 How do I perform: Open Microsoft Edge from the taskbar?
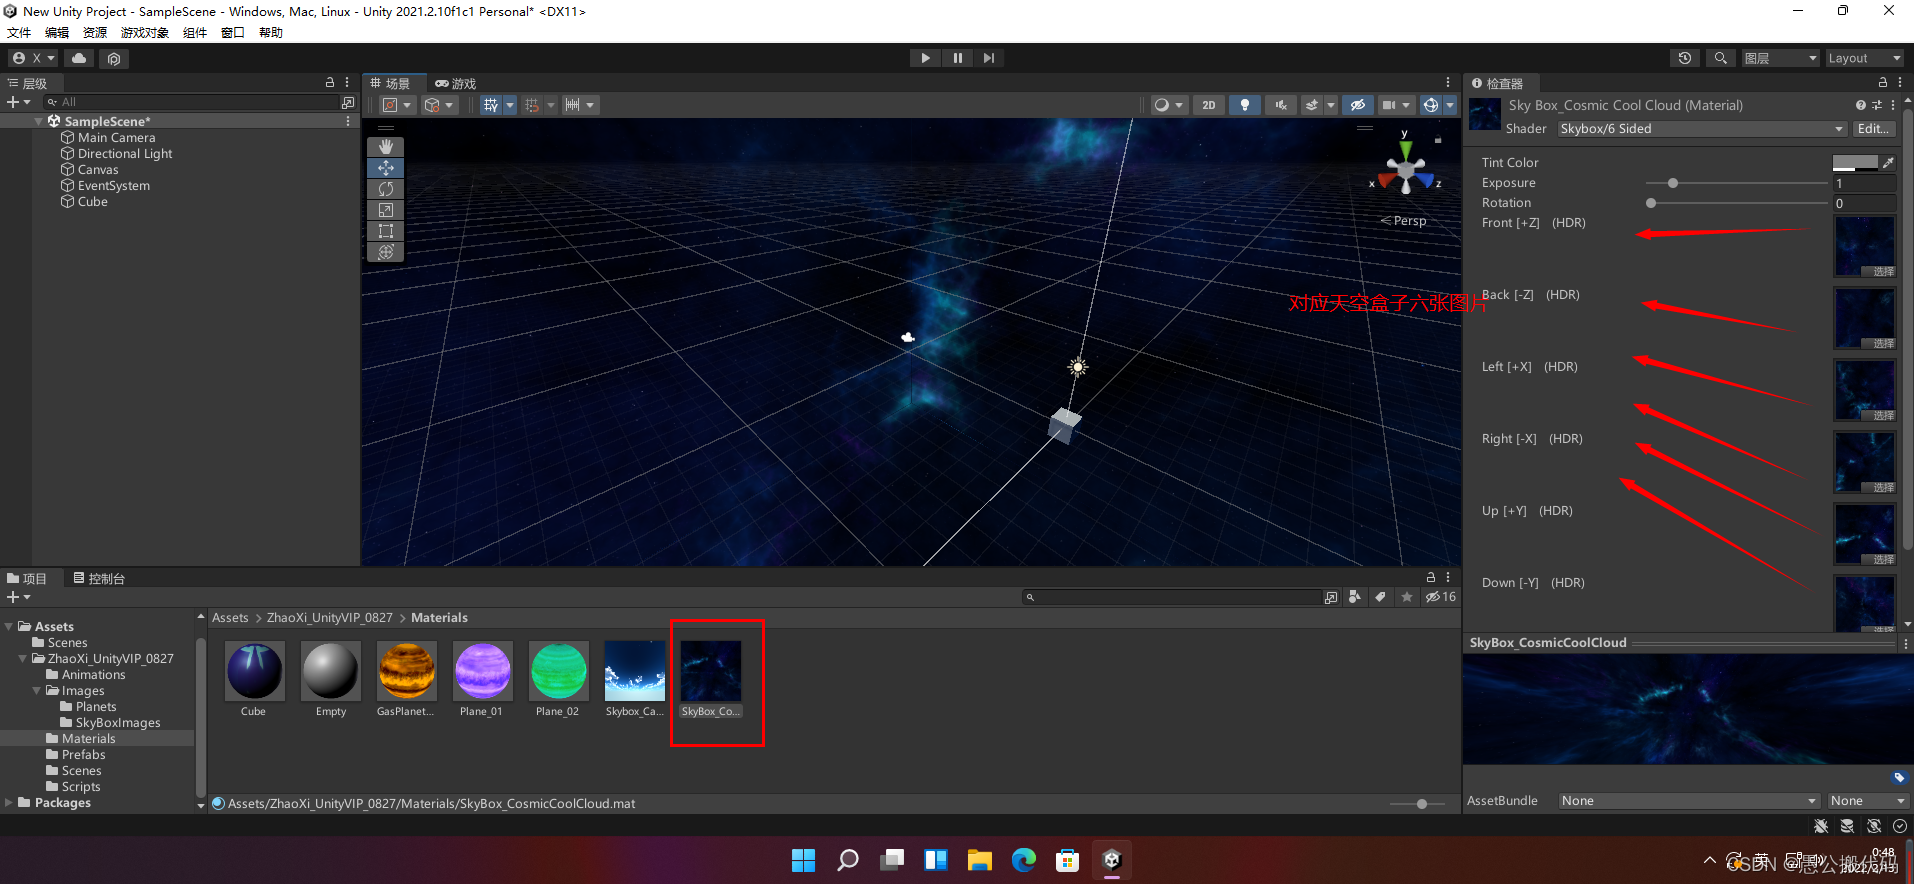pyautogui.click(x=1023, y=860)
